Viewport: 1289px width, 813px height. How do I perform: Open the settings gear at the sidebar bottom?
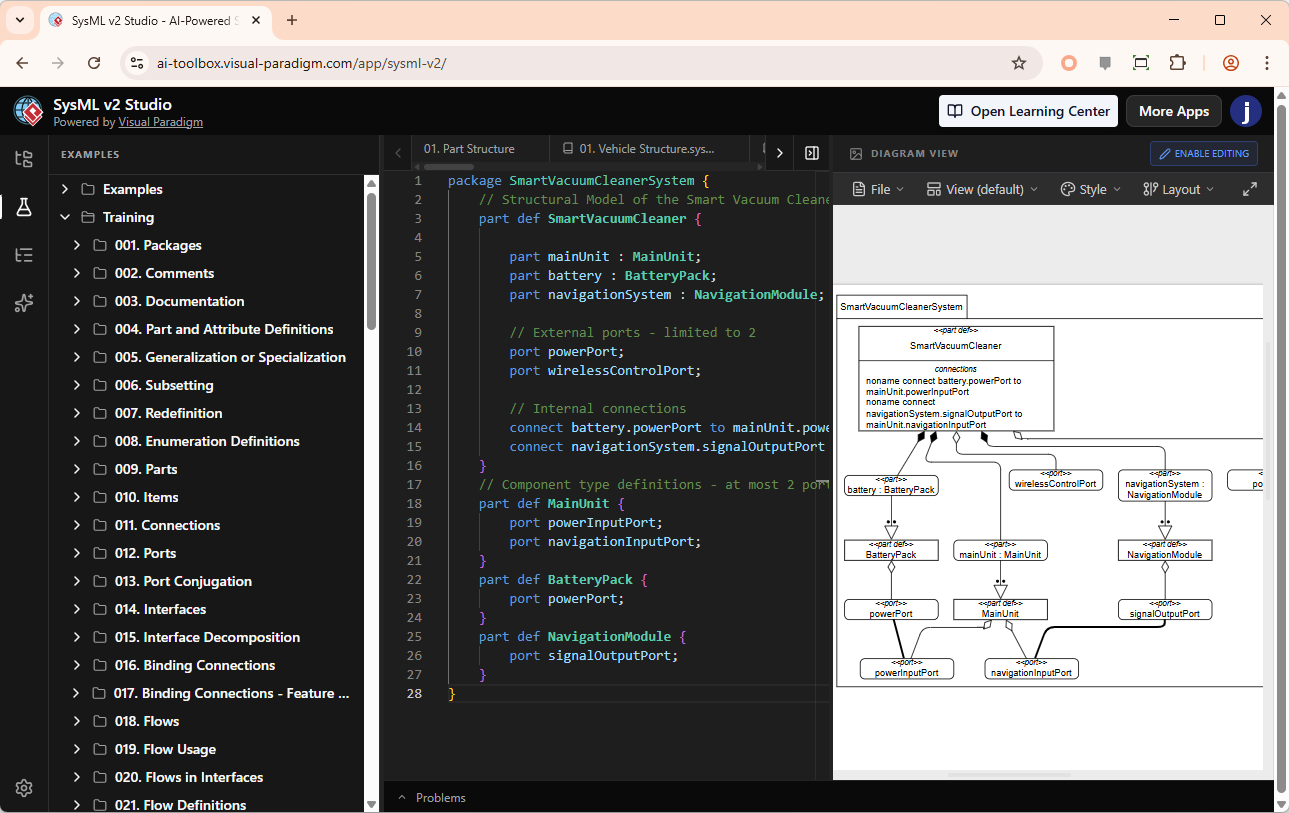click(24, 788)
